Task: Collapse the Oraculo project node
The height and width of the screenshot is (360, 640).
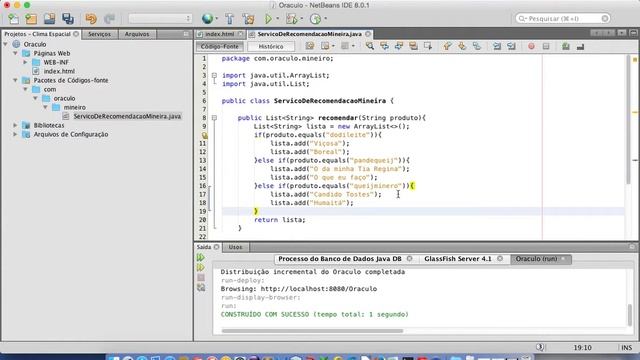Action: pyautogui.click(x=6, y=44)
